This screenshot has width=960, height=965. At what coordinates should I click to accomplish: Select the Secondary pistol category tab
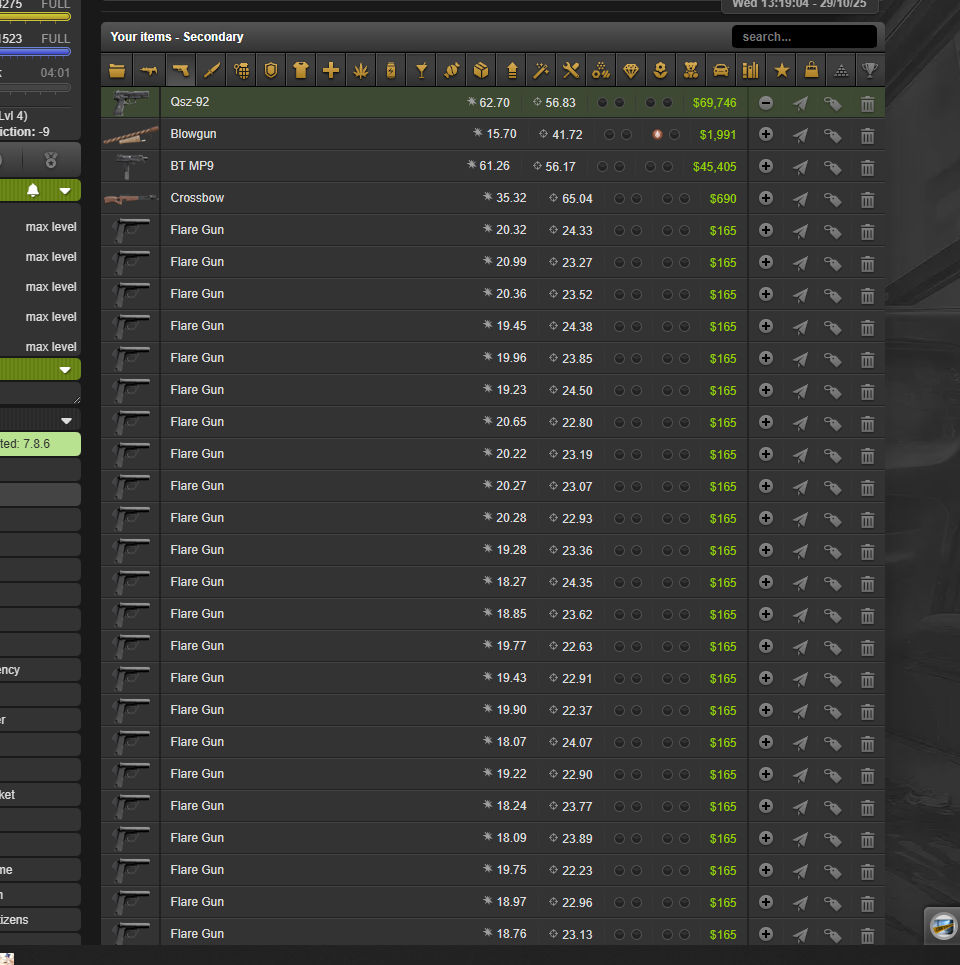coord(180,71)
